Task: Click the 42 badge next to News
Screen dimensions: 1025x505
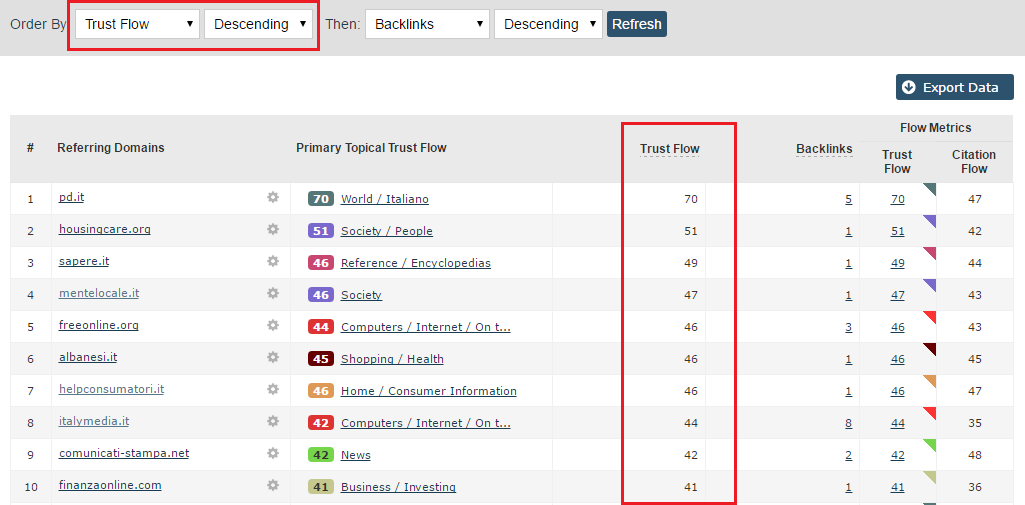Action: (x=321, y=455)
